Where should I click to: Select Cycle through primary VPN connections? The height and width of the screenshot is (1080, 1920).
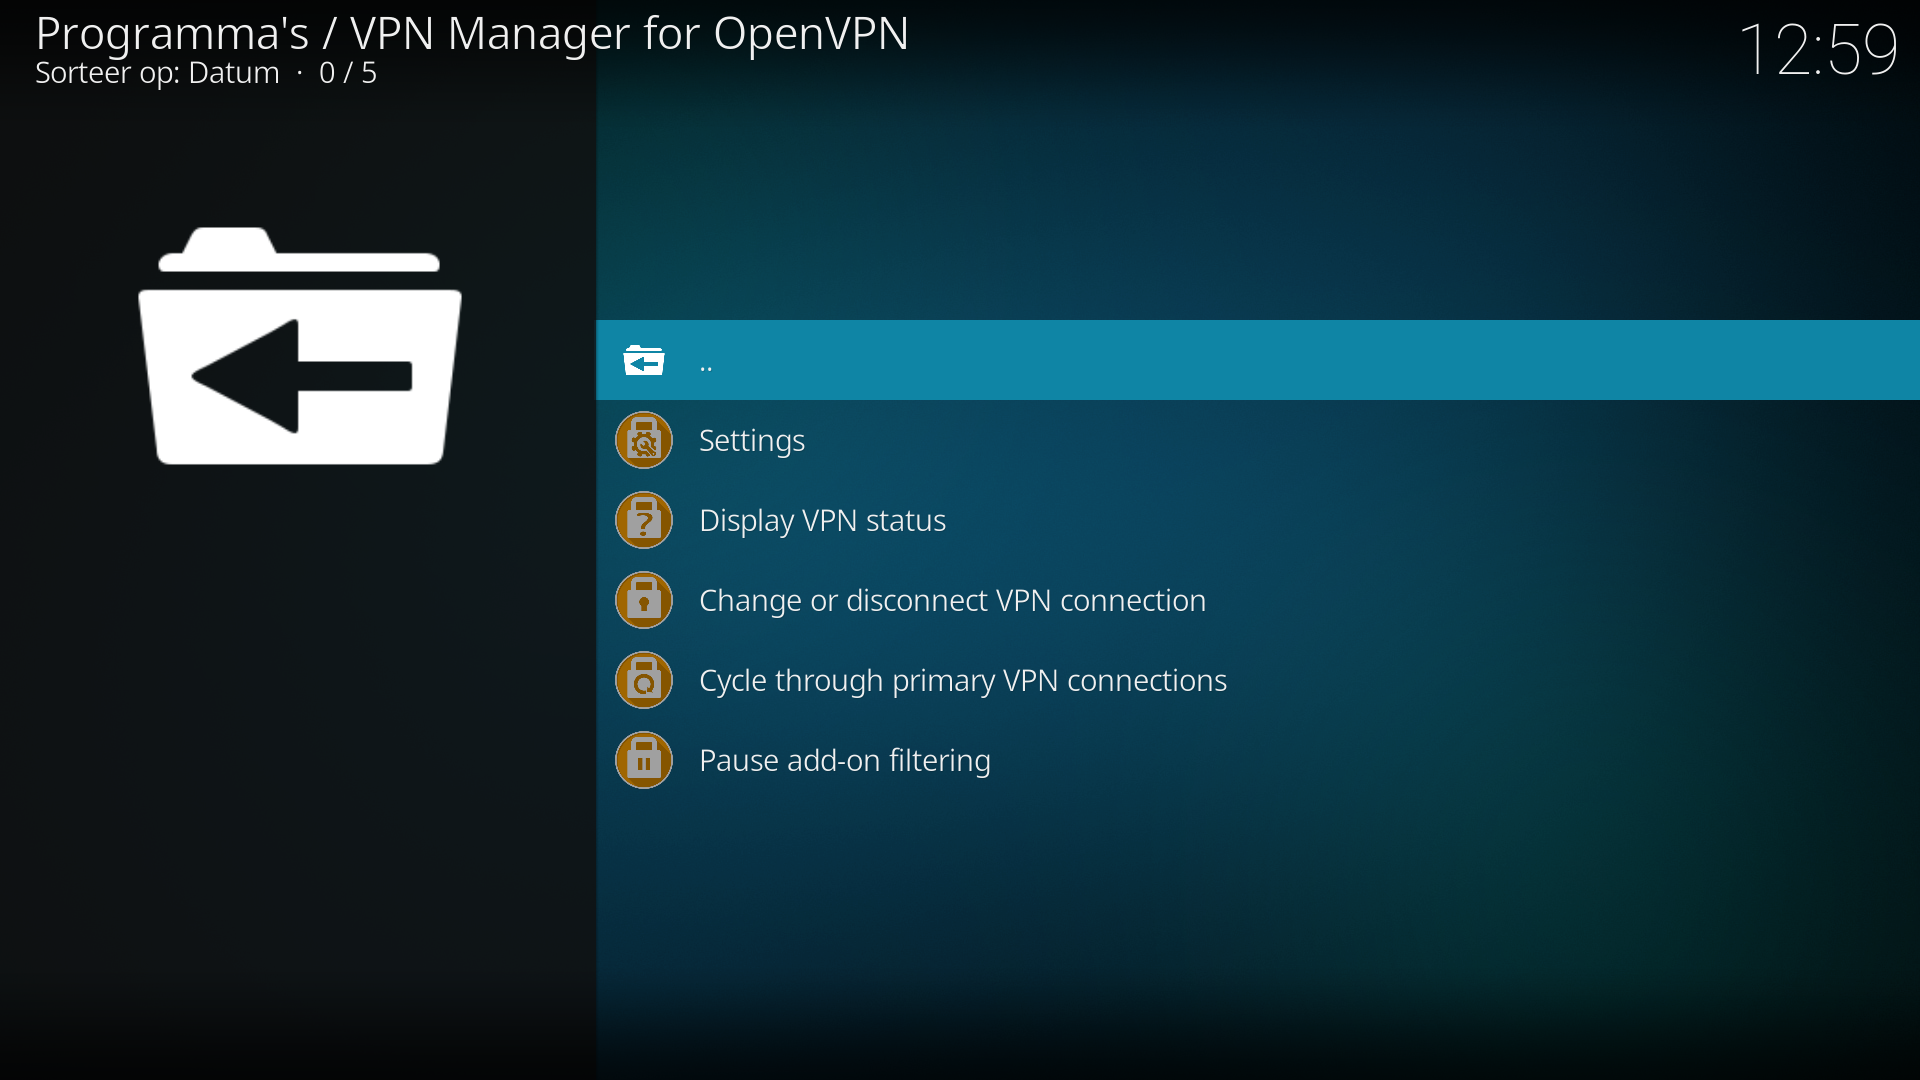click(x=962, y=680)
